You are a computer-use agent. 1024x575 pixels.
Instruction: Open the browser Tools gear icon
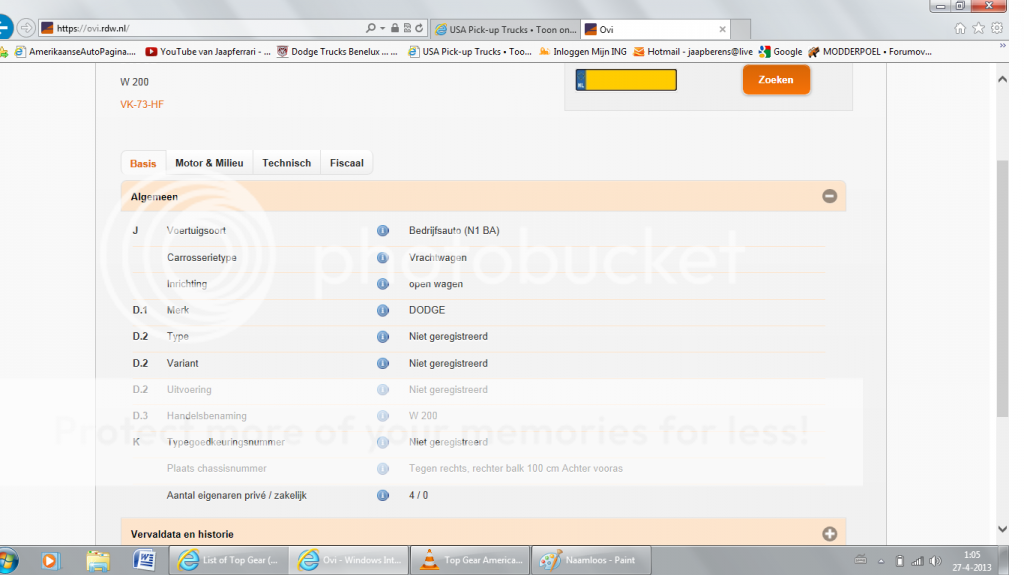tap(997, 28)
